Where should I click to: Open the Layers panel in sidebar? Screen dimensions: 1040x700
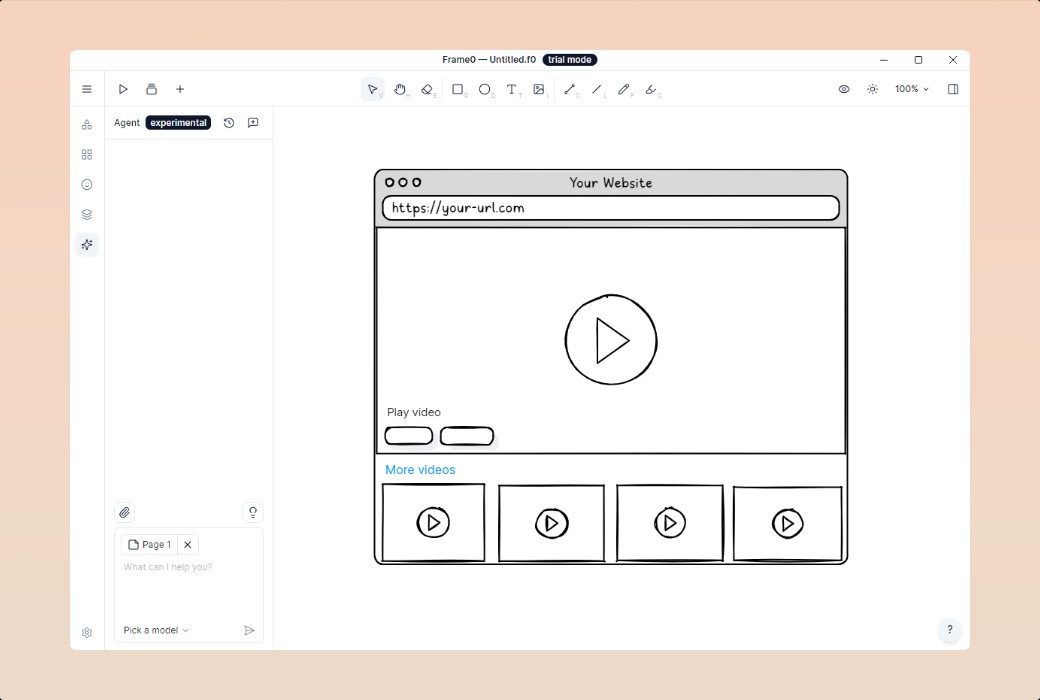point(87,214)
